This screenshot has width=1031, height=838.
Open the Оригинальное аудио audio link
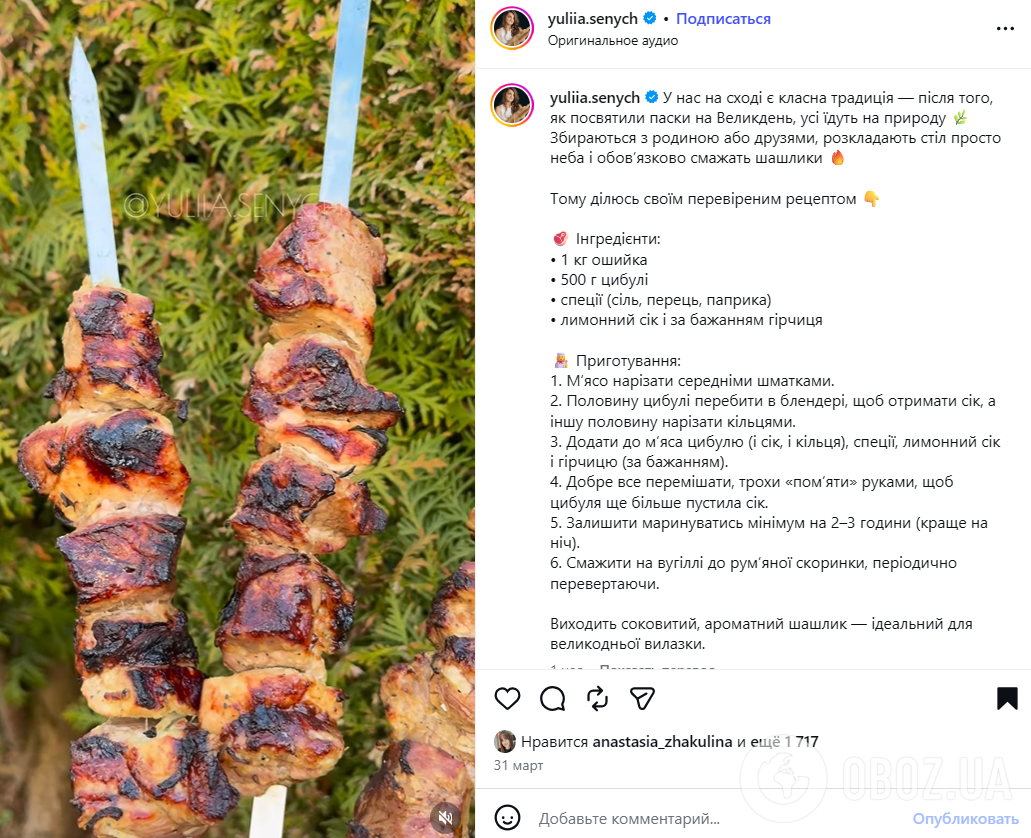tap(613, 40)
